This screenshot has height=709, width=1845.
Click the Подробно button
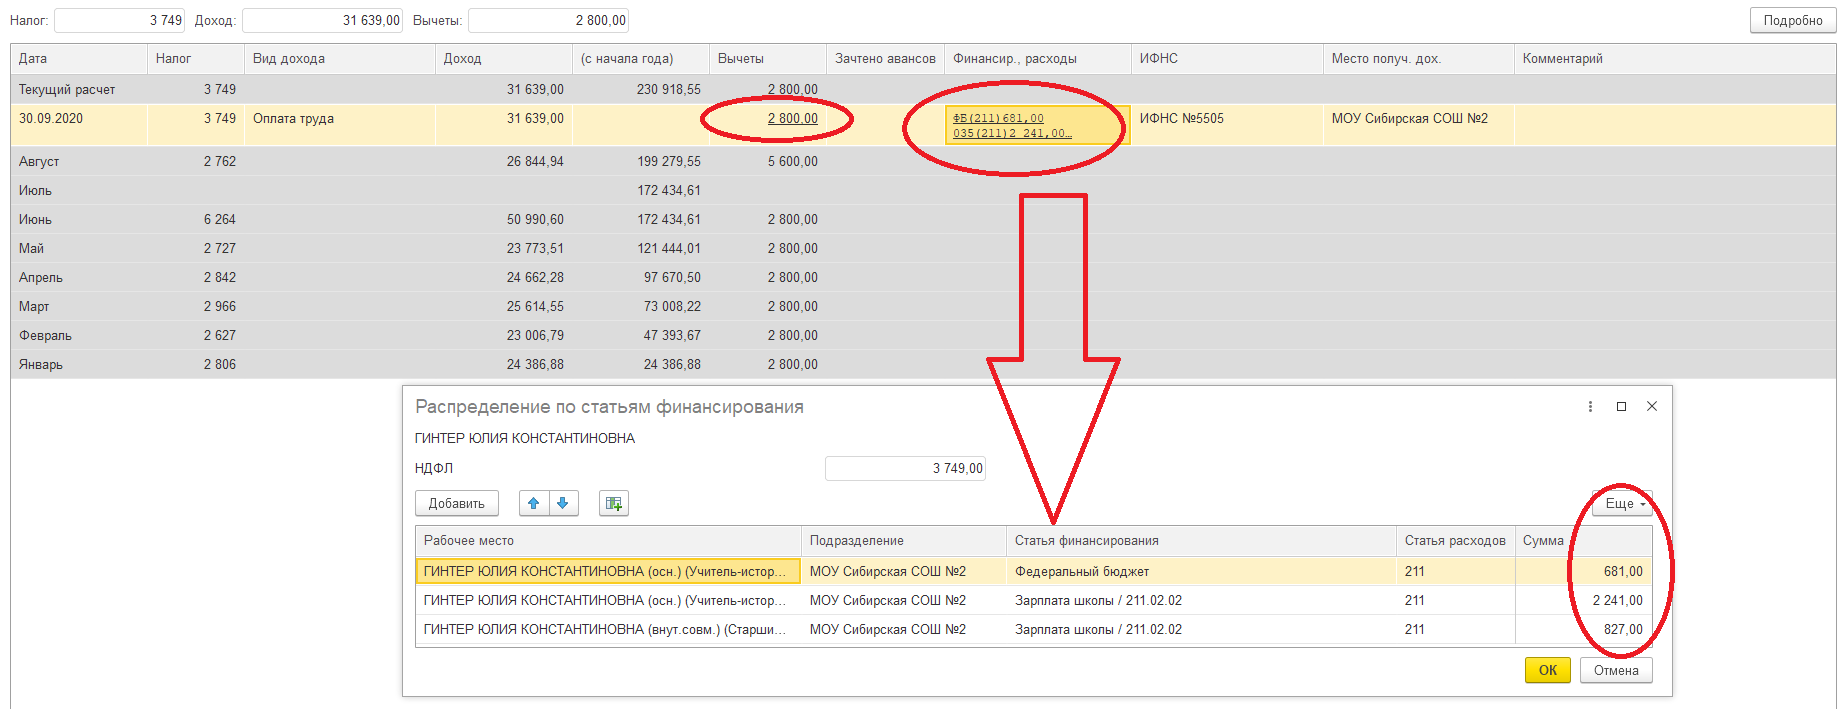pyautogui.click(x=1792, y=20)
